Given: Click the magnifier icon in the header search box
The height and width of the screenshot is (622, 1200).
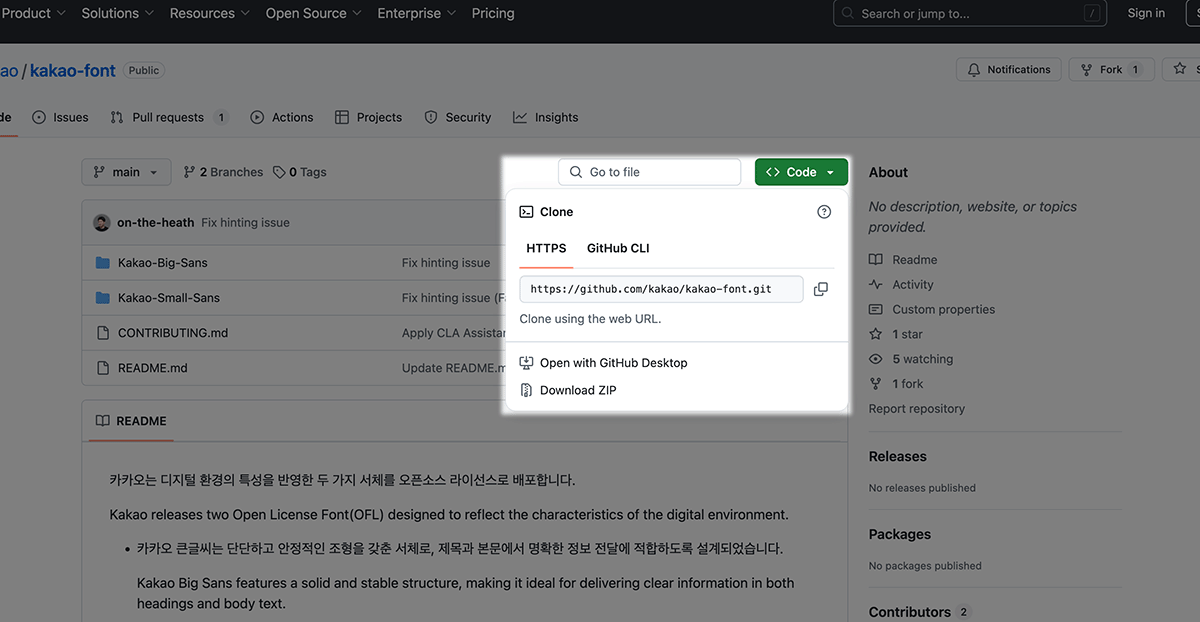Looking at the screenshot, I should tap(850, 14).
